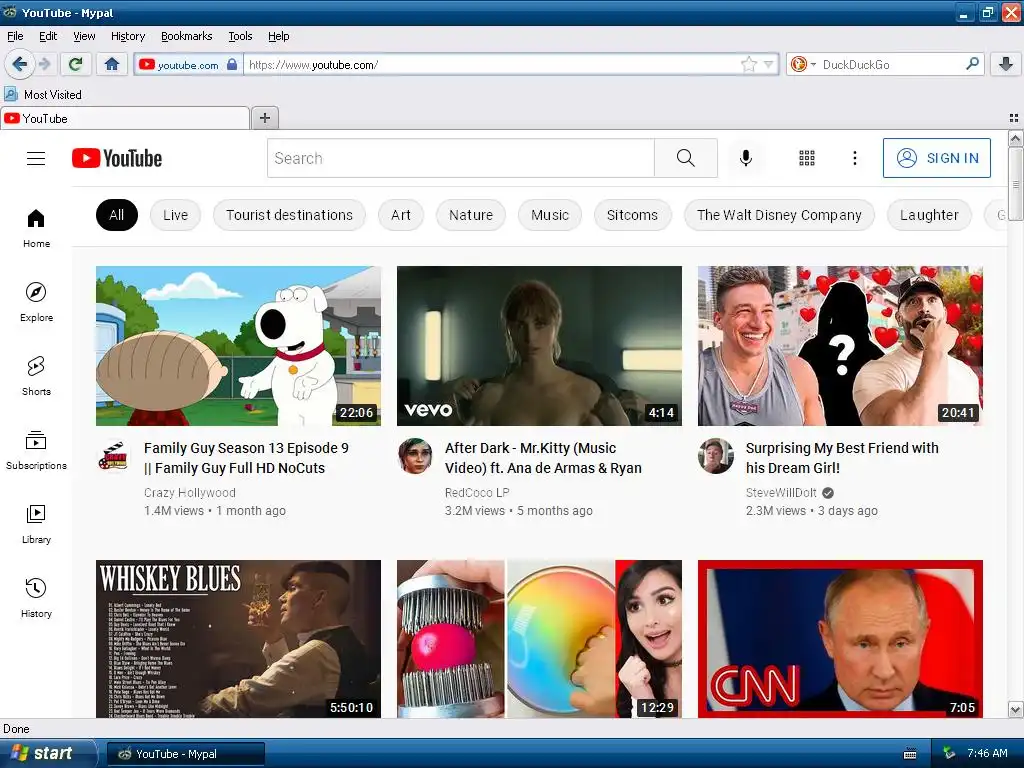Open the Help menu
1024x768 pixels.
[278, 36]
